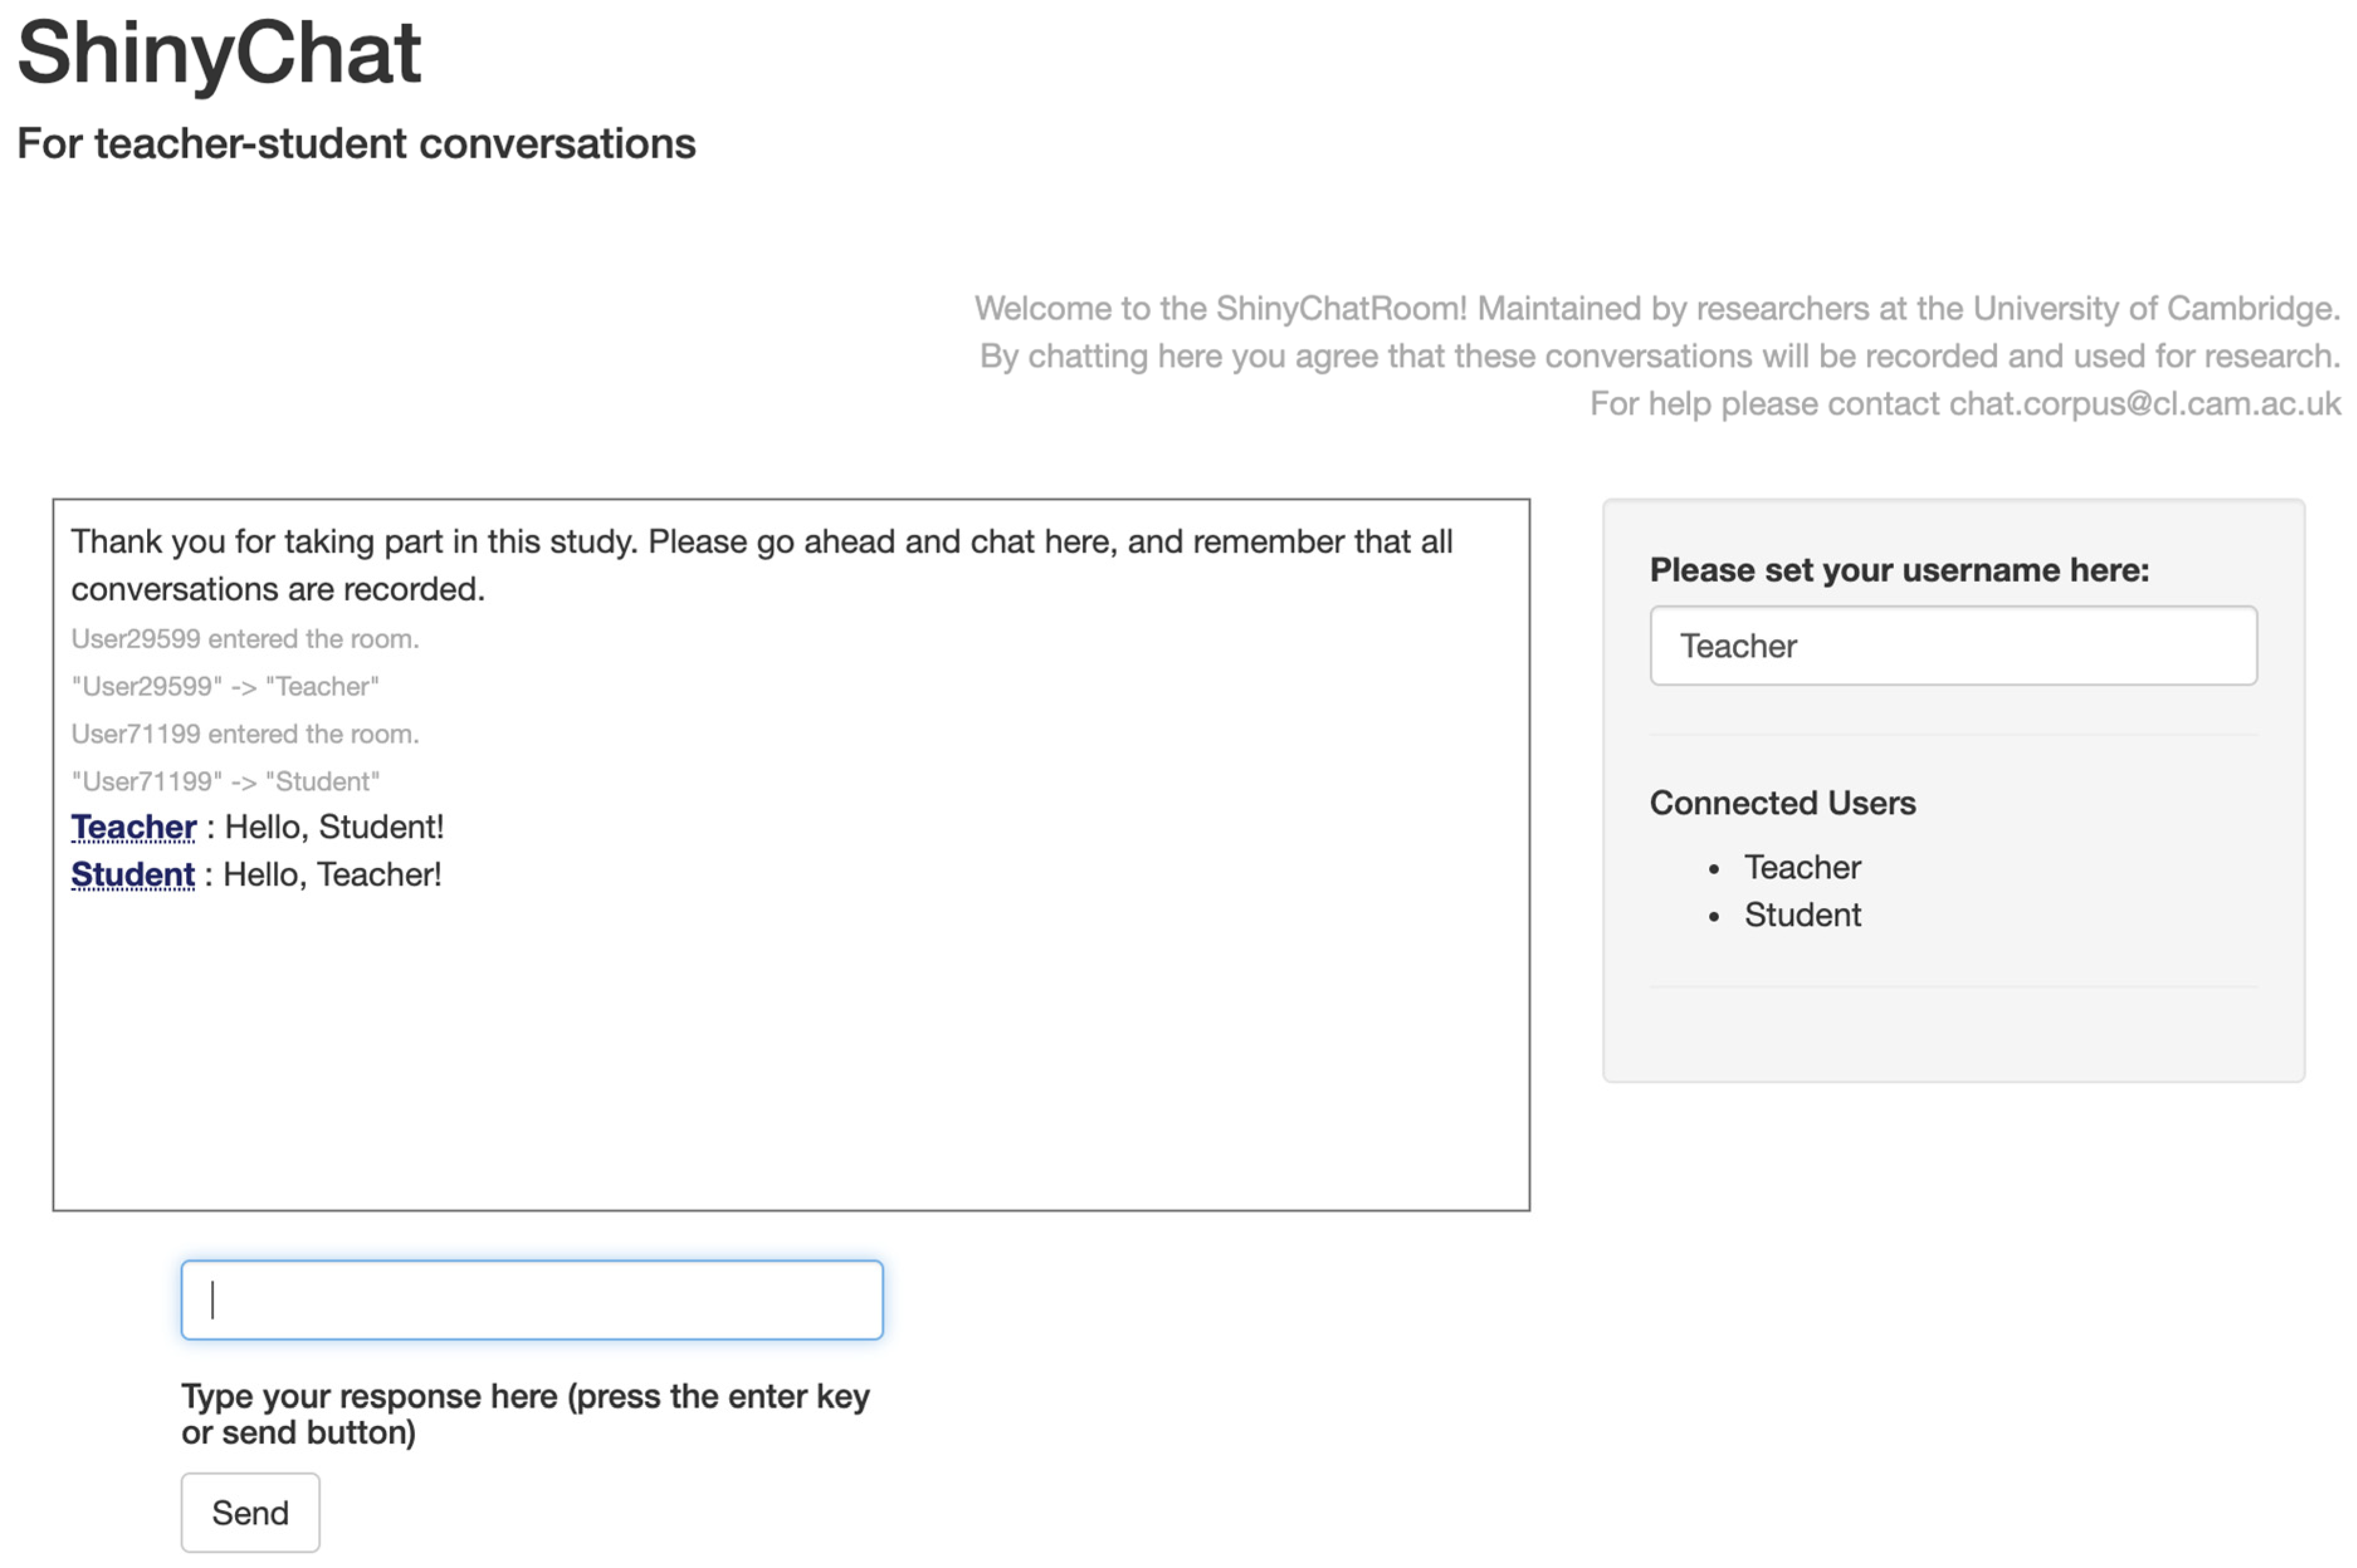Click the chat.corpus@cl.cam.ac.uk help contact line
Viewport: 2357px width, 1568px height.
click(1964, 403)
